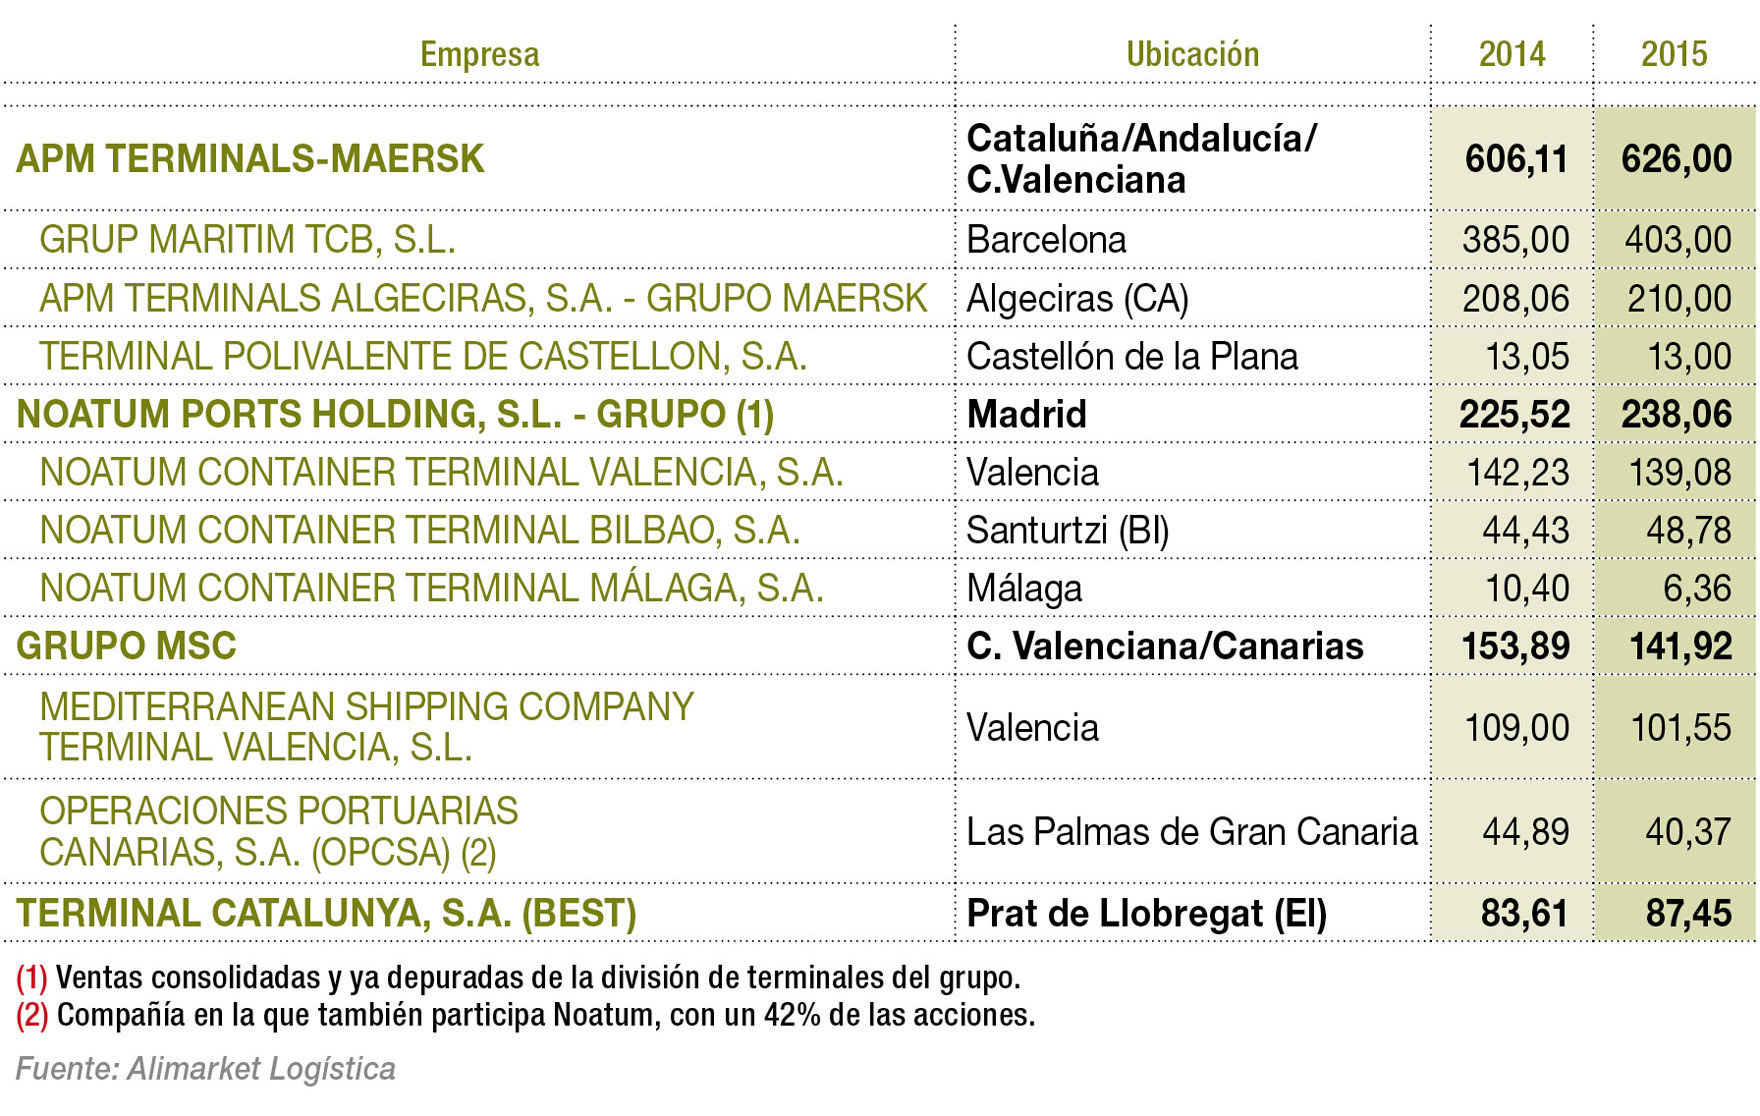Select NOATUM CONTAINER TERMINAL MÁLAGA, S.A.
The width and height of the screenshot is (1760, 1116).
(x=431, y=588)
